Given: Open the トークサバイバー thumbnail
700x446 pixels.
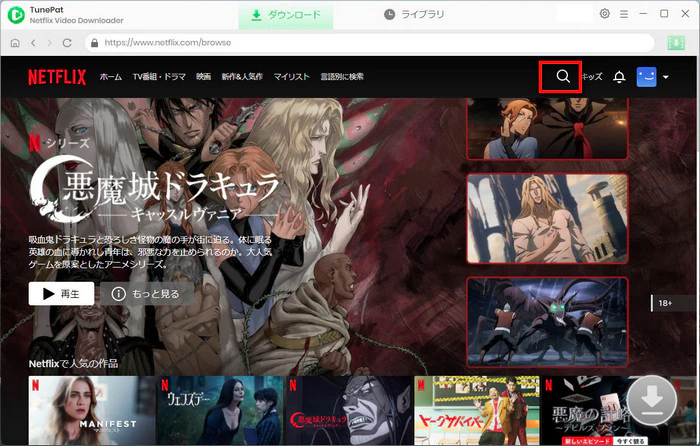Looking at the screenshot, I should click(x=477, y=410).
